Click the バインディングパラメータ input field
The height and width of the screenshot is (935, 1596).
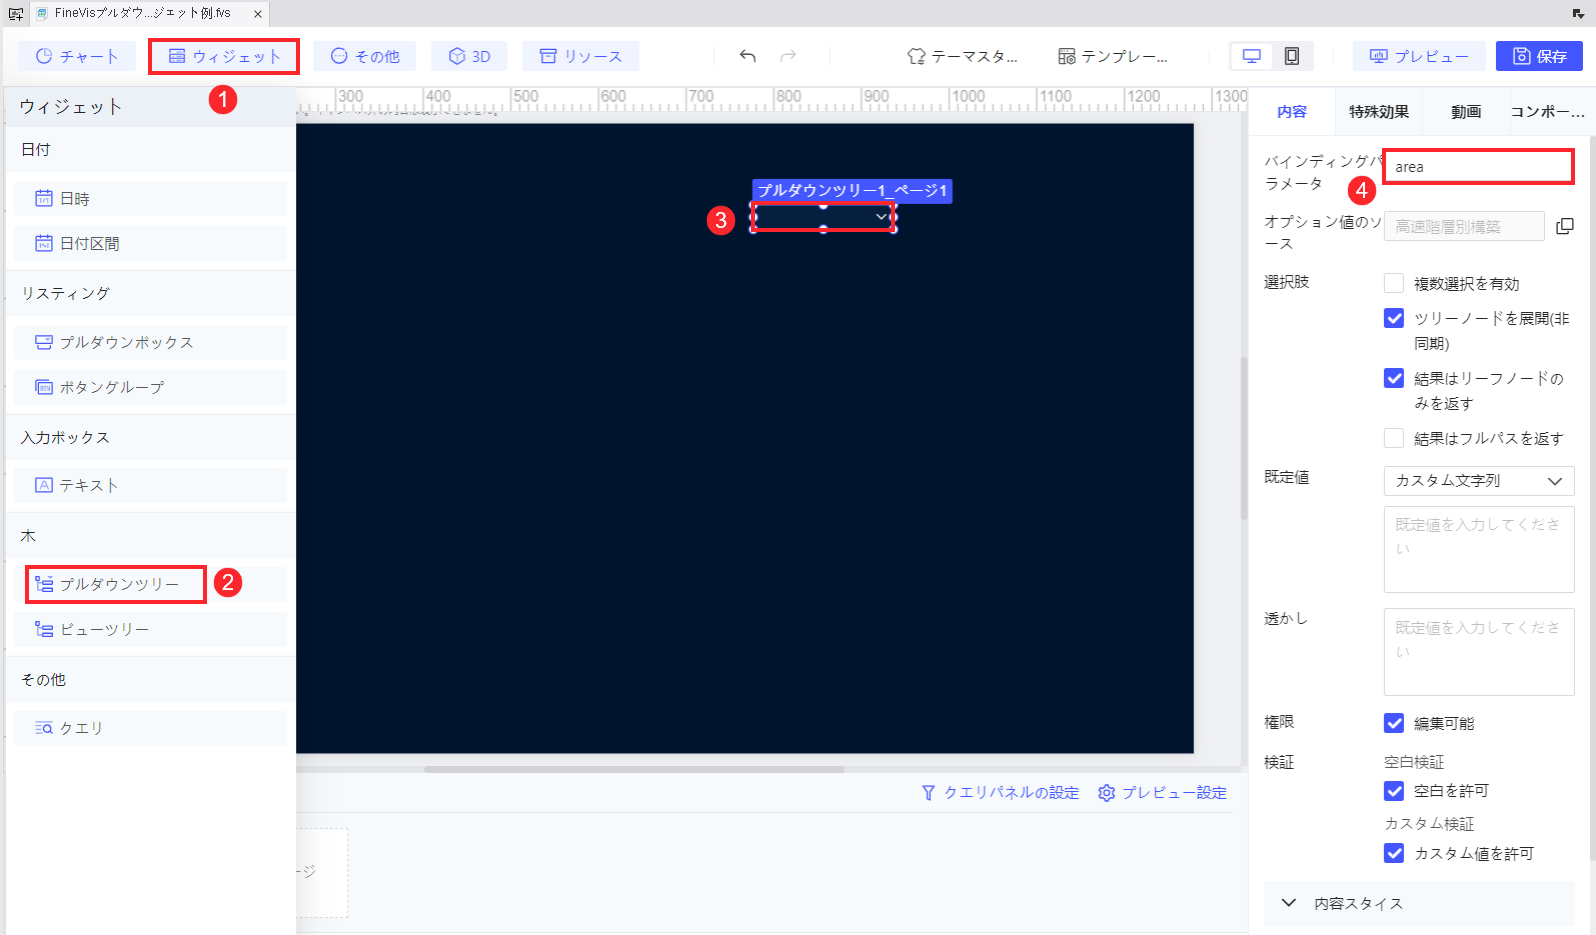click(1479, 167)
